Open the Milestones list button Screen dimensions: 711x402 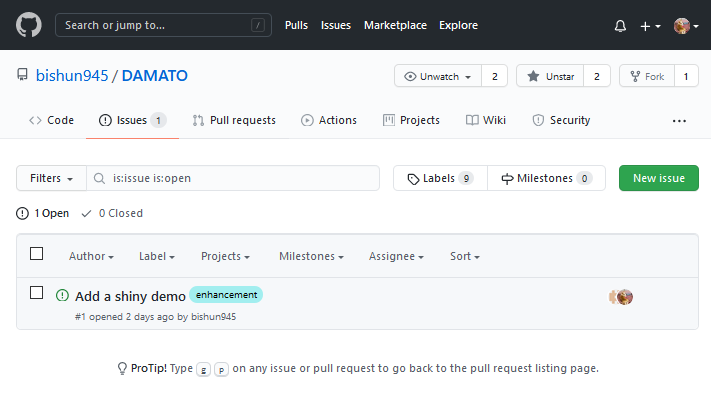(x=546, y=178)
